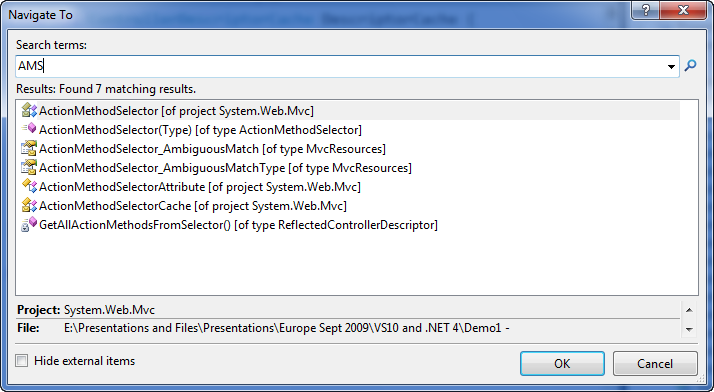
Task: Enable the Hide external items checkbox
Action: point(21,361)
